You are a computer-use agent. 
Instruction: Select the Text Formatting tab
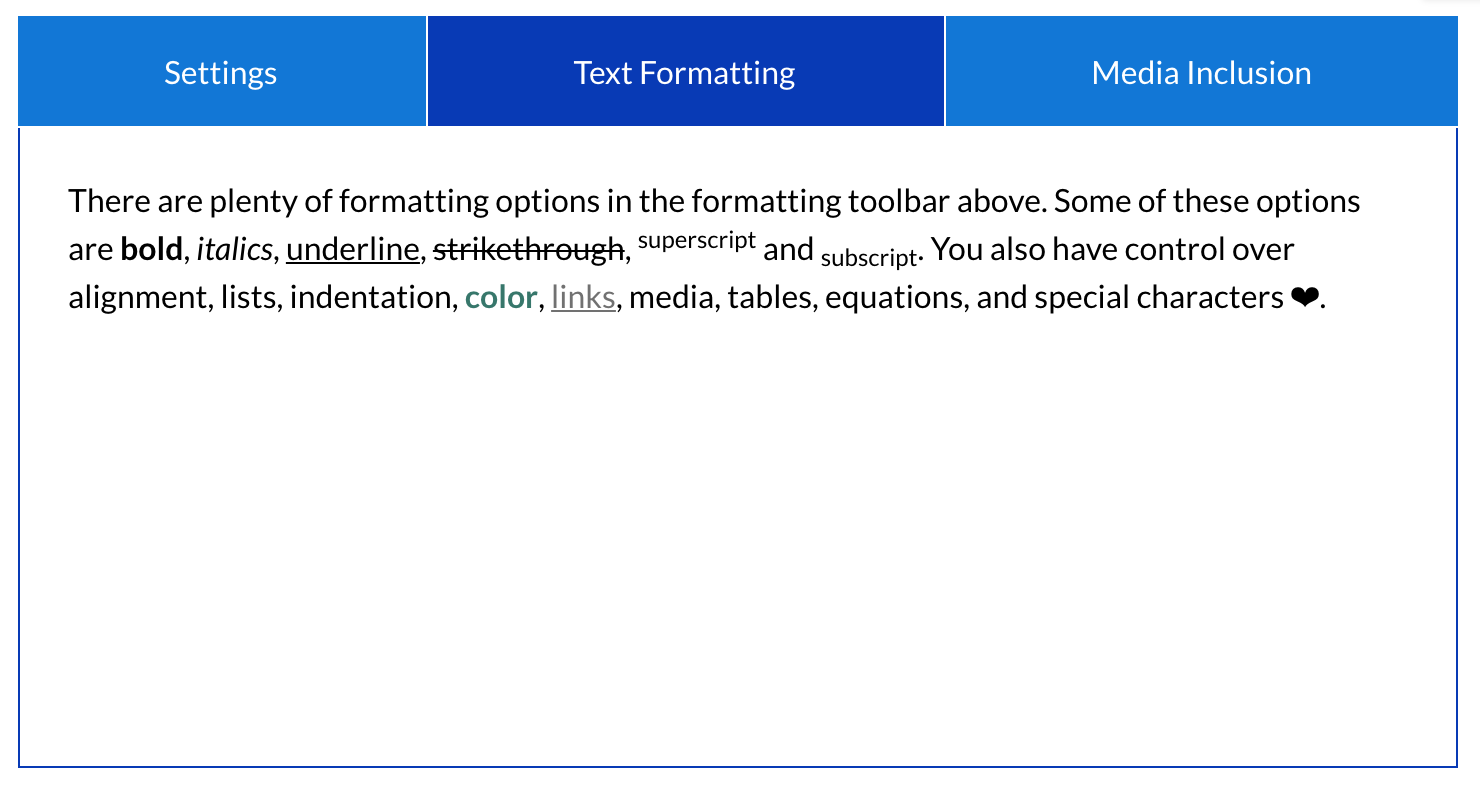(x=685, y=73)
